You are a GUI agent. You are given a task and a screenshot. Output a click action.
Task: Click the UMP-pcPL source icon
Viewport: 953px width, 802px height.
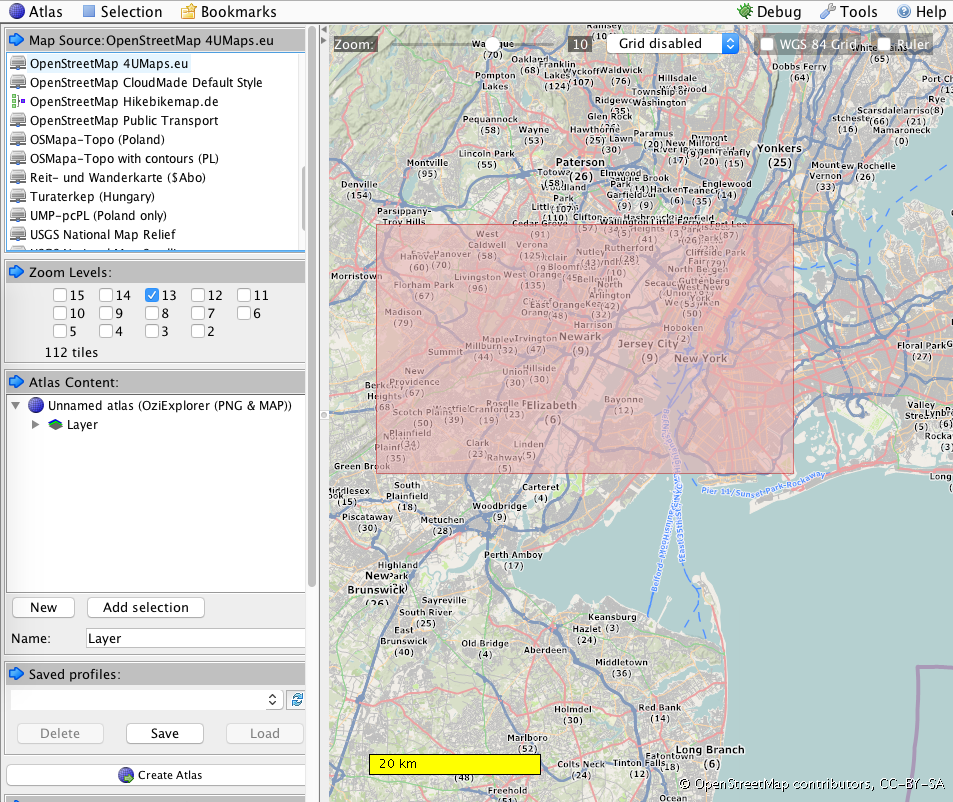pyautogui.click(x=18, y=215)
